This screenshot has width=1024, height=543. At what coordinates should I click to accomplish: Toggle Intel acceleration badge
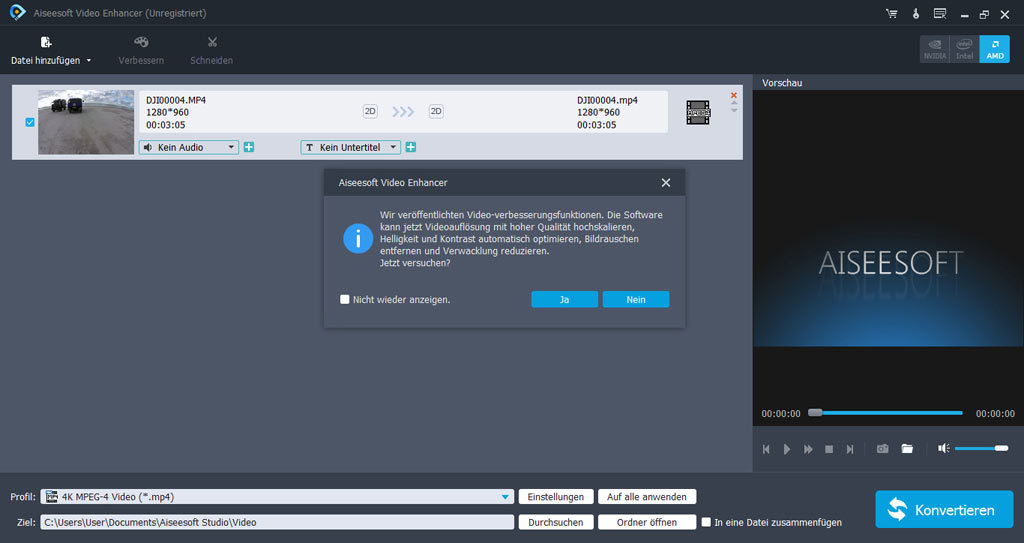tap(965, 49)
